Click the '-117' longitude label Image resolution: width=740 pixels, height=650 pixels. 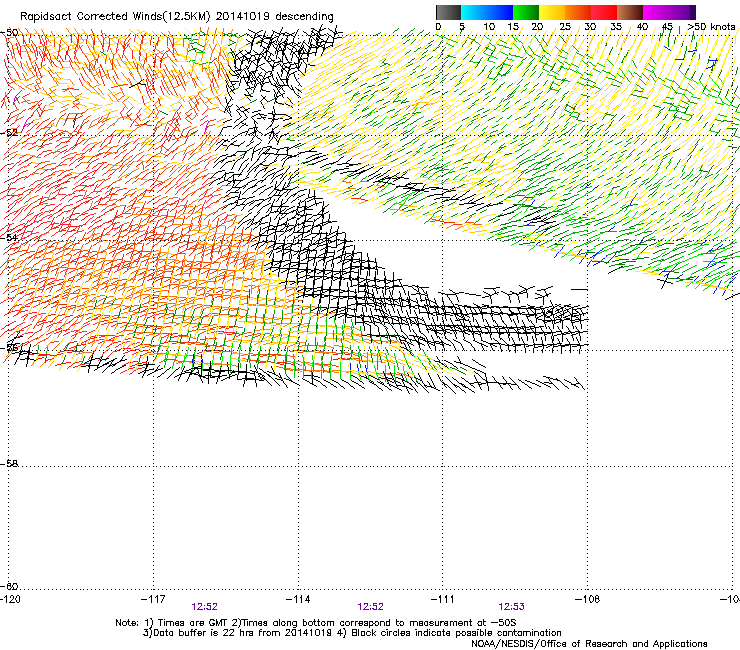point(153,599)
